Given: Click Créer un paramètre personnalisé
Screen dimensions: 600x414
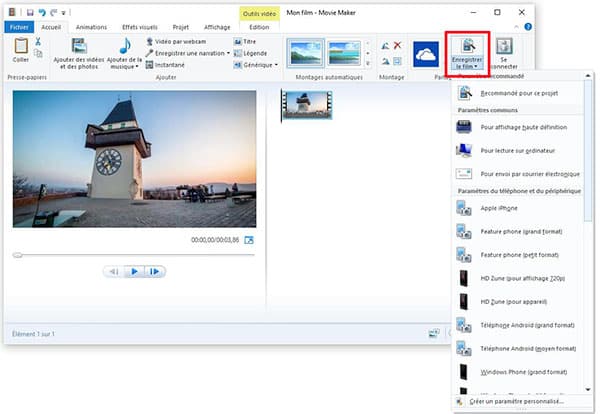Looking at the screenshot, I should tap(517, 401).
